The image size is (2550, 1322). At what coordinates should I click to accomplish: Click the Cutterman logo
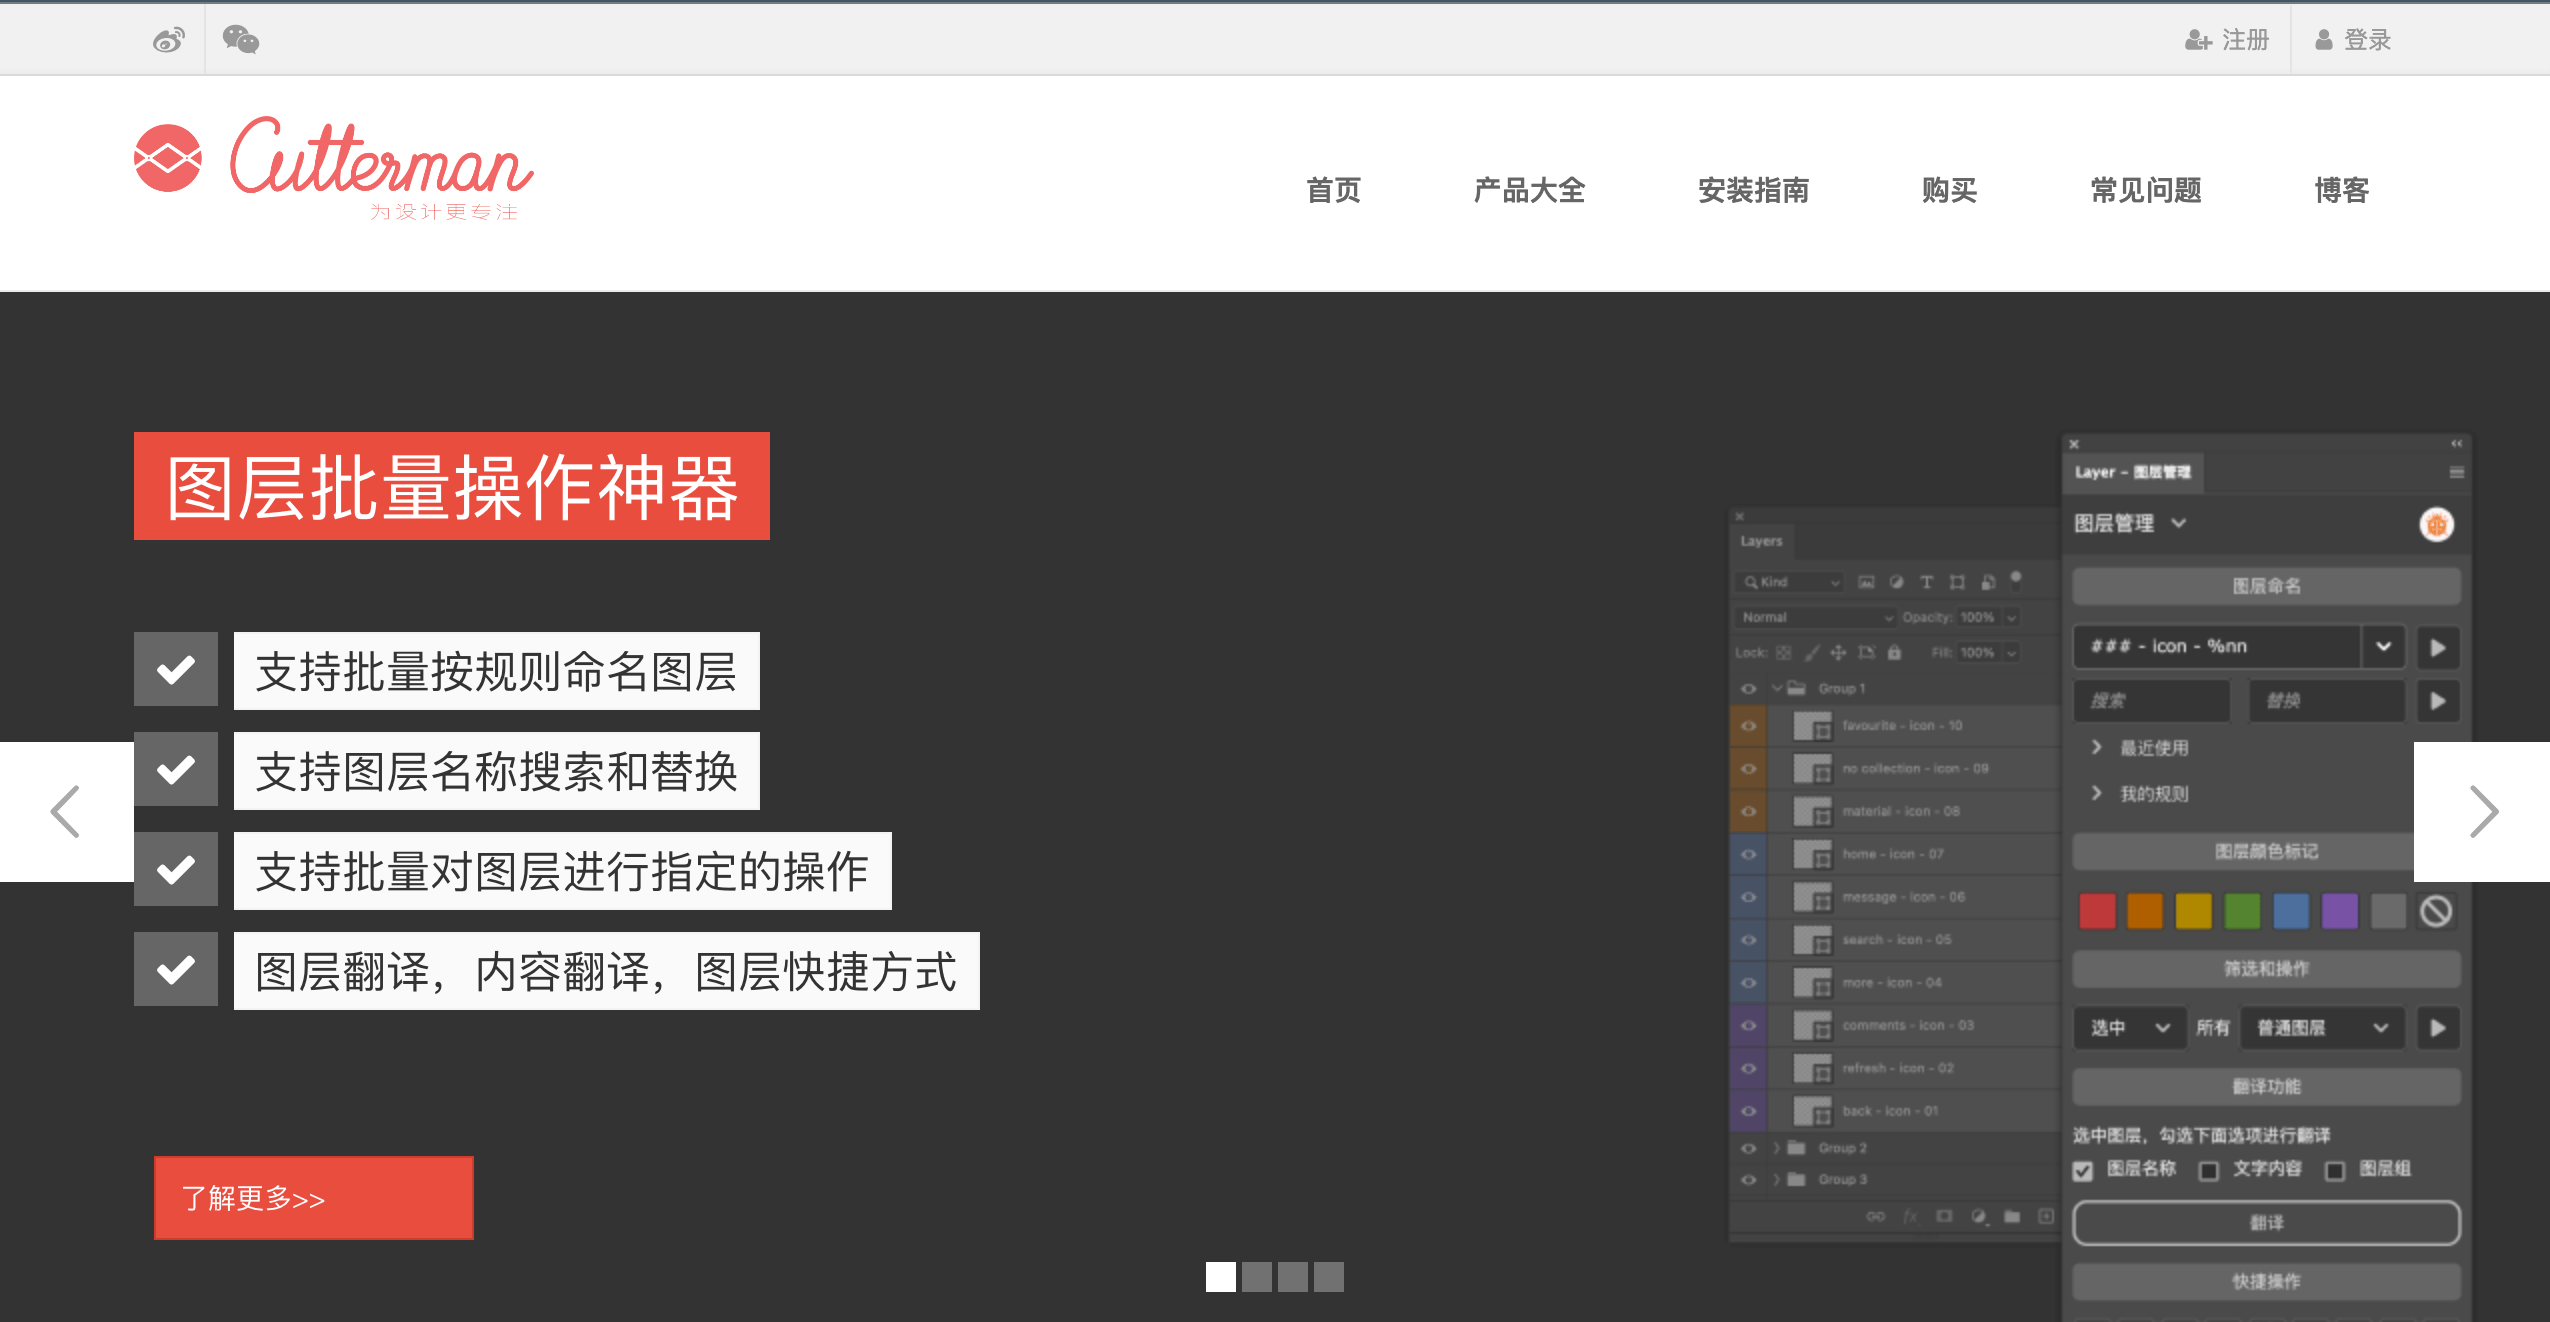click(x=334, y=166)
